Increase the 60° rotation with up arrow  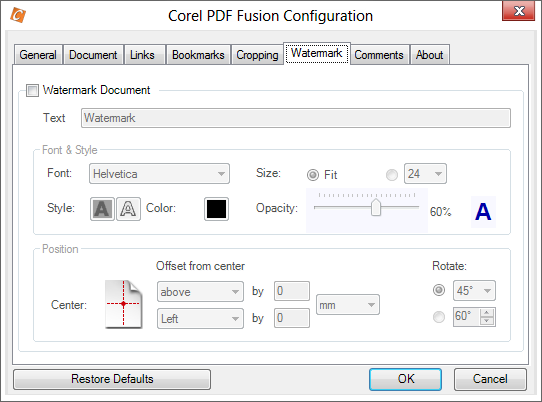pyautogui.click(x=487, y=313)
